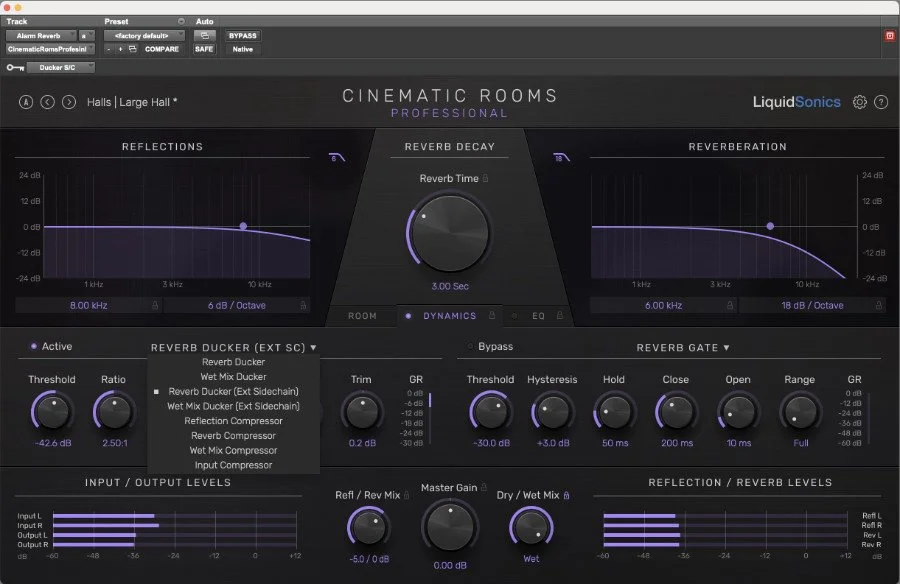Click the reverberation filter curve handle
Viewport: 900px width, 584px height.
[770, 226]
